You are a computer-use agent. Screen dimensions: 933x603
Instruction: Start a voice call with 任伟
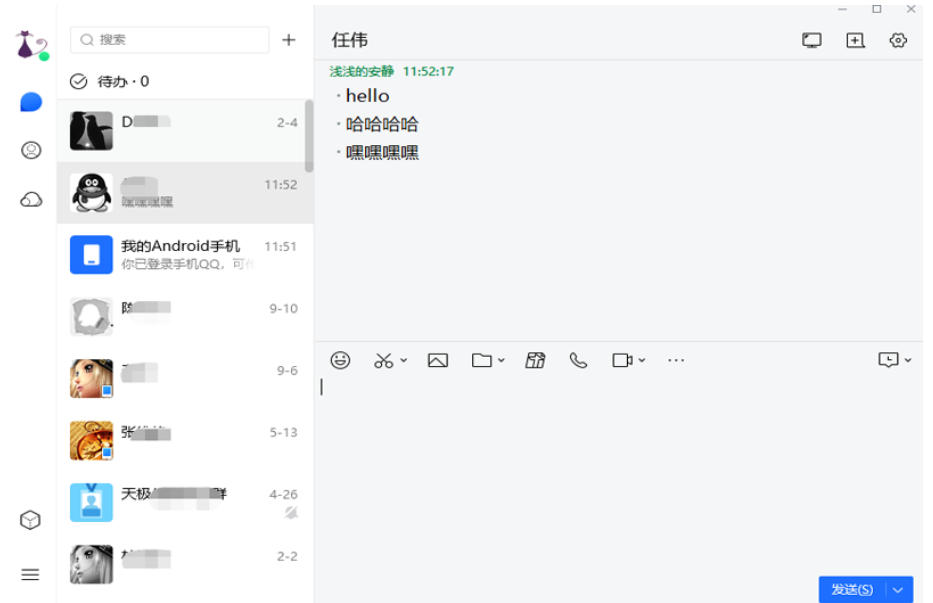pyautogui.click(x=580, y=359)
